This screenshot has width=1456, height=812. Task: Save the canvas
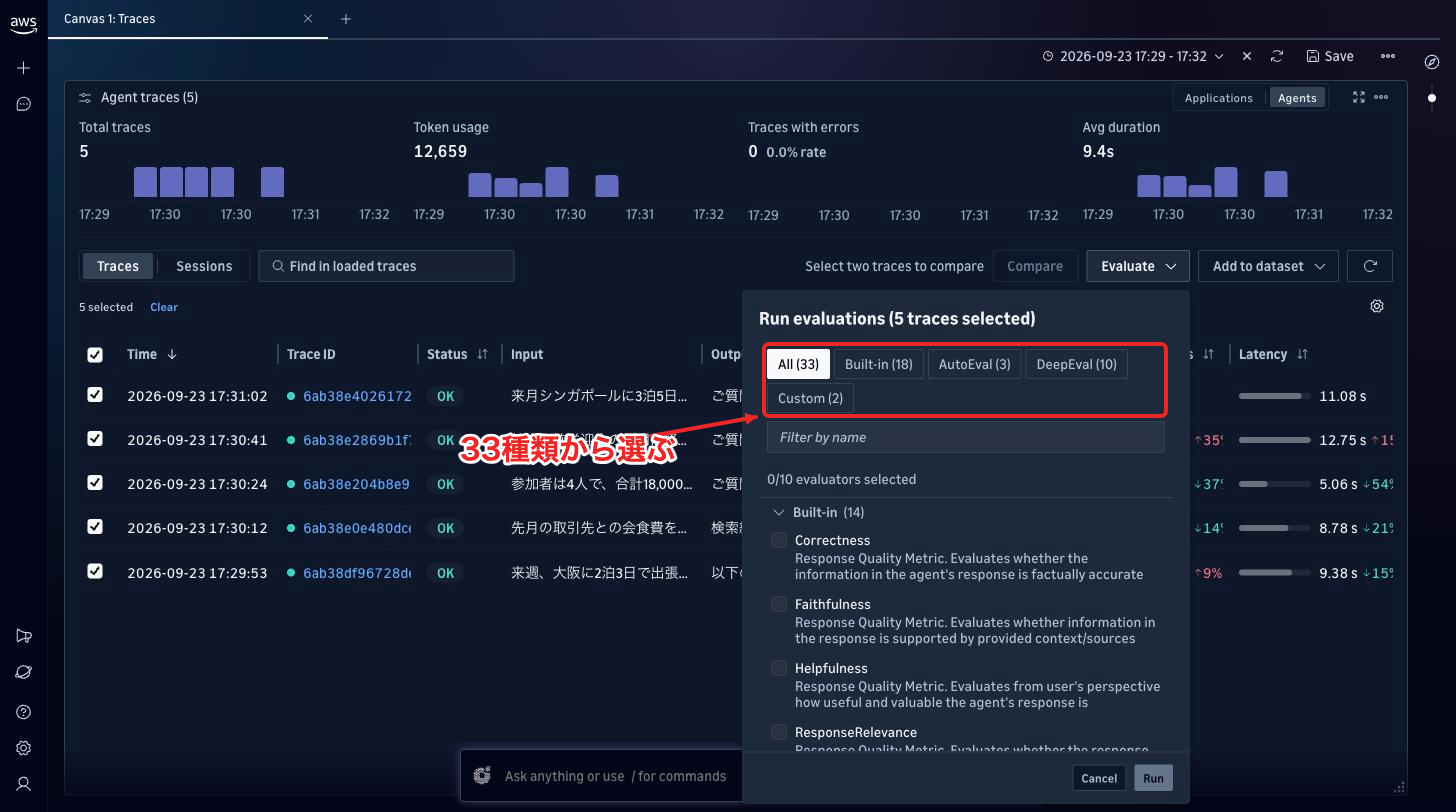click(x=1330, y=57)
